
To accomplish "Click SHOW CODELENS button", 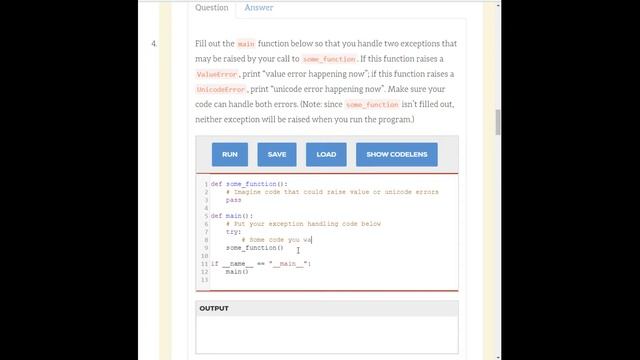I will [396, 154].
